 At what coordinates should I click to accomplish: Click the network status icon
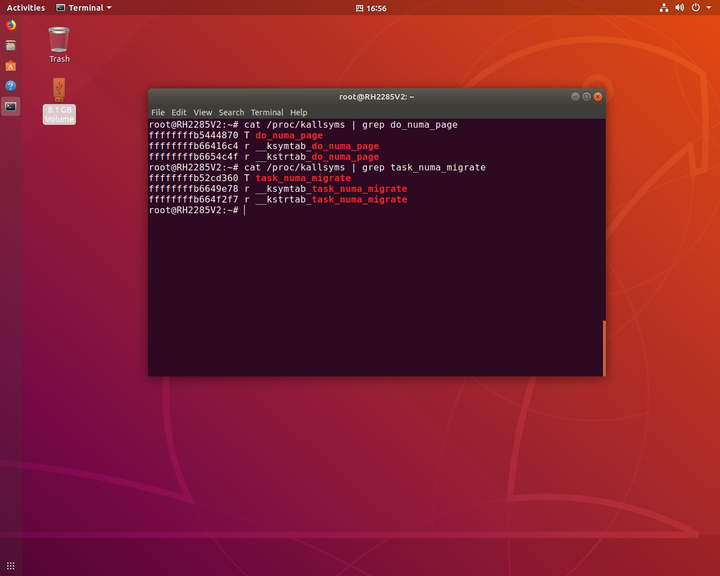(664, 8)
